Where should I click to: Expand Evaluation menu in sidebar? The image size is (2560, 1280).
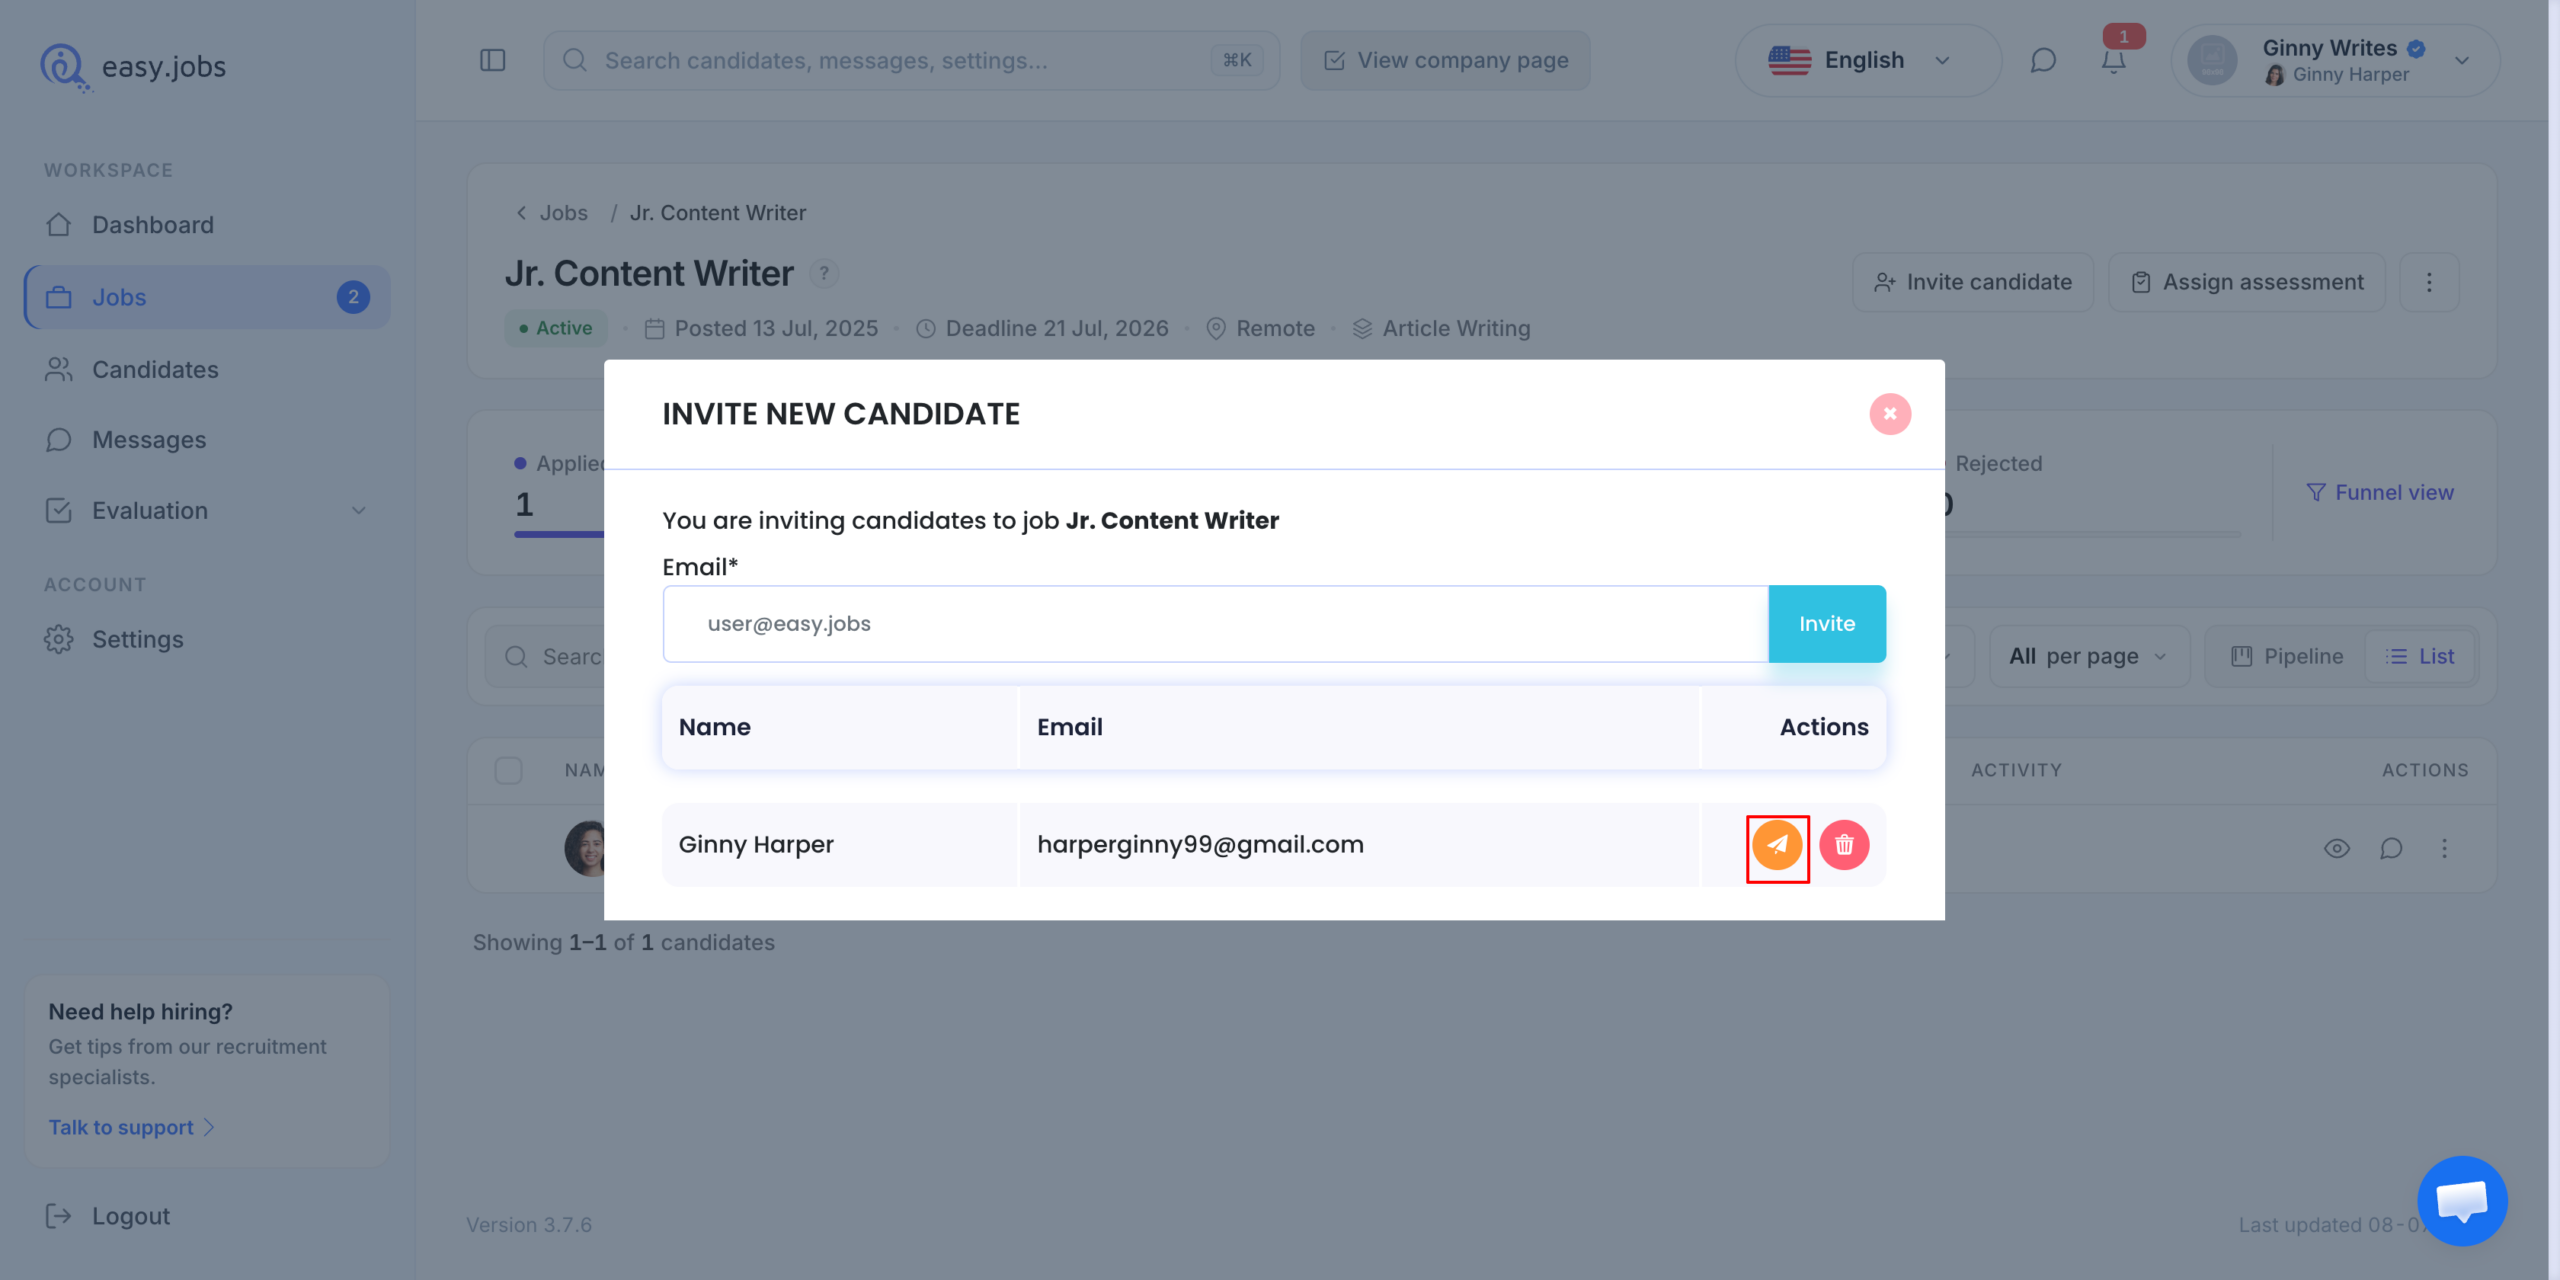[206, 511]
